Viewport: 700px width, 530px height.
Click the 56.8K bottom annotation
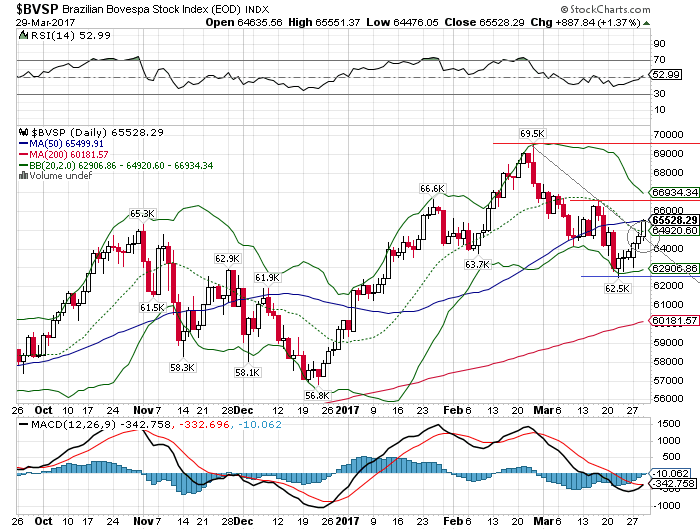point(317,396)
